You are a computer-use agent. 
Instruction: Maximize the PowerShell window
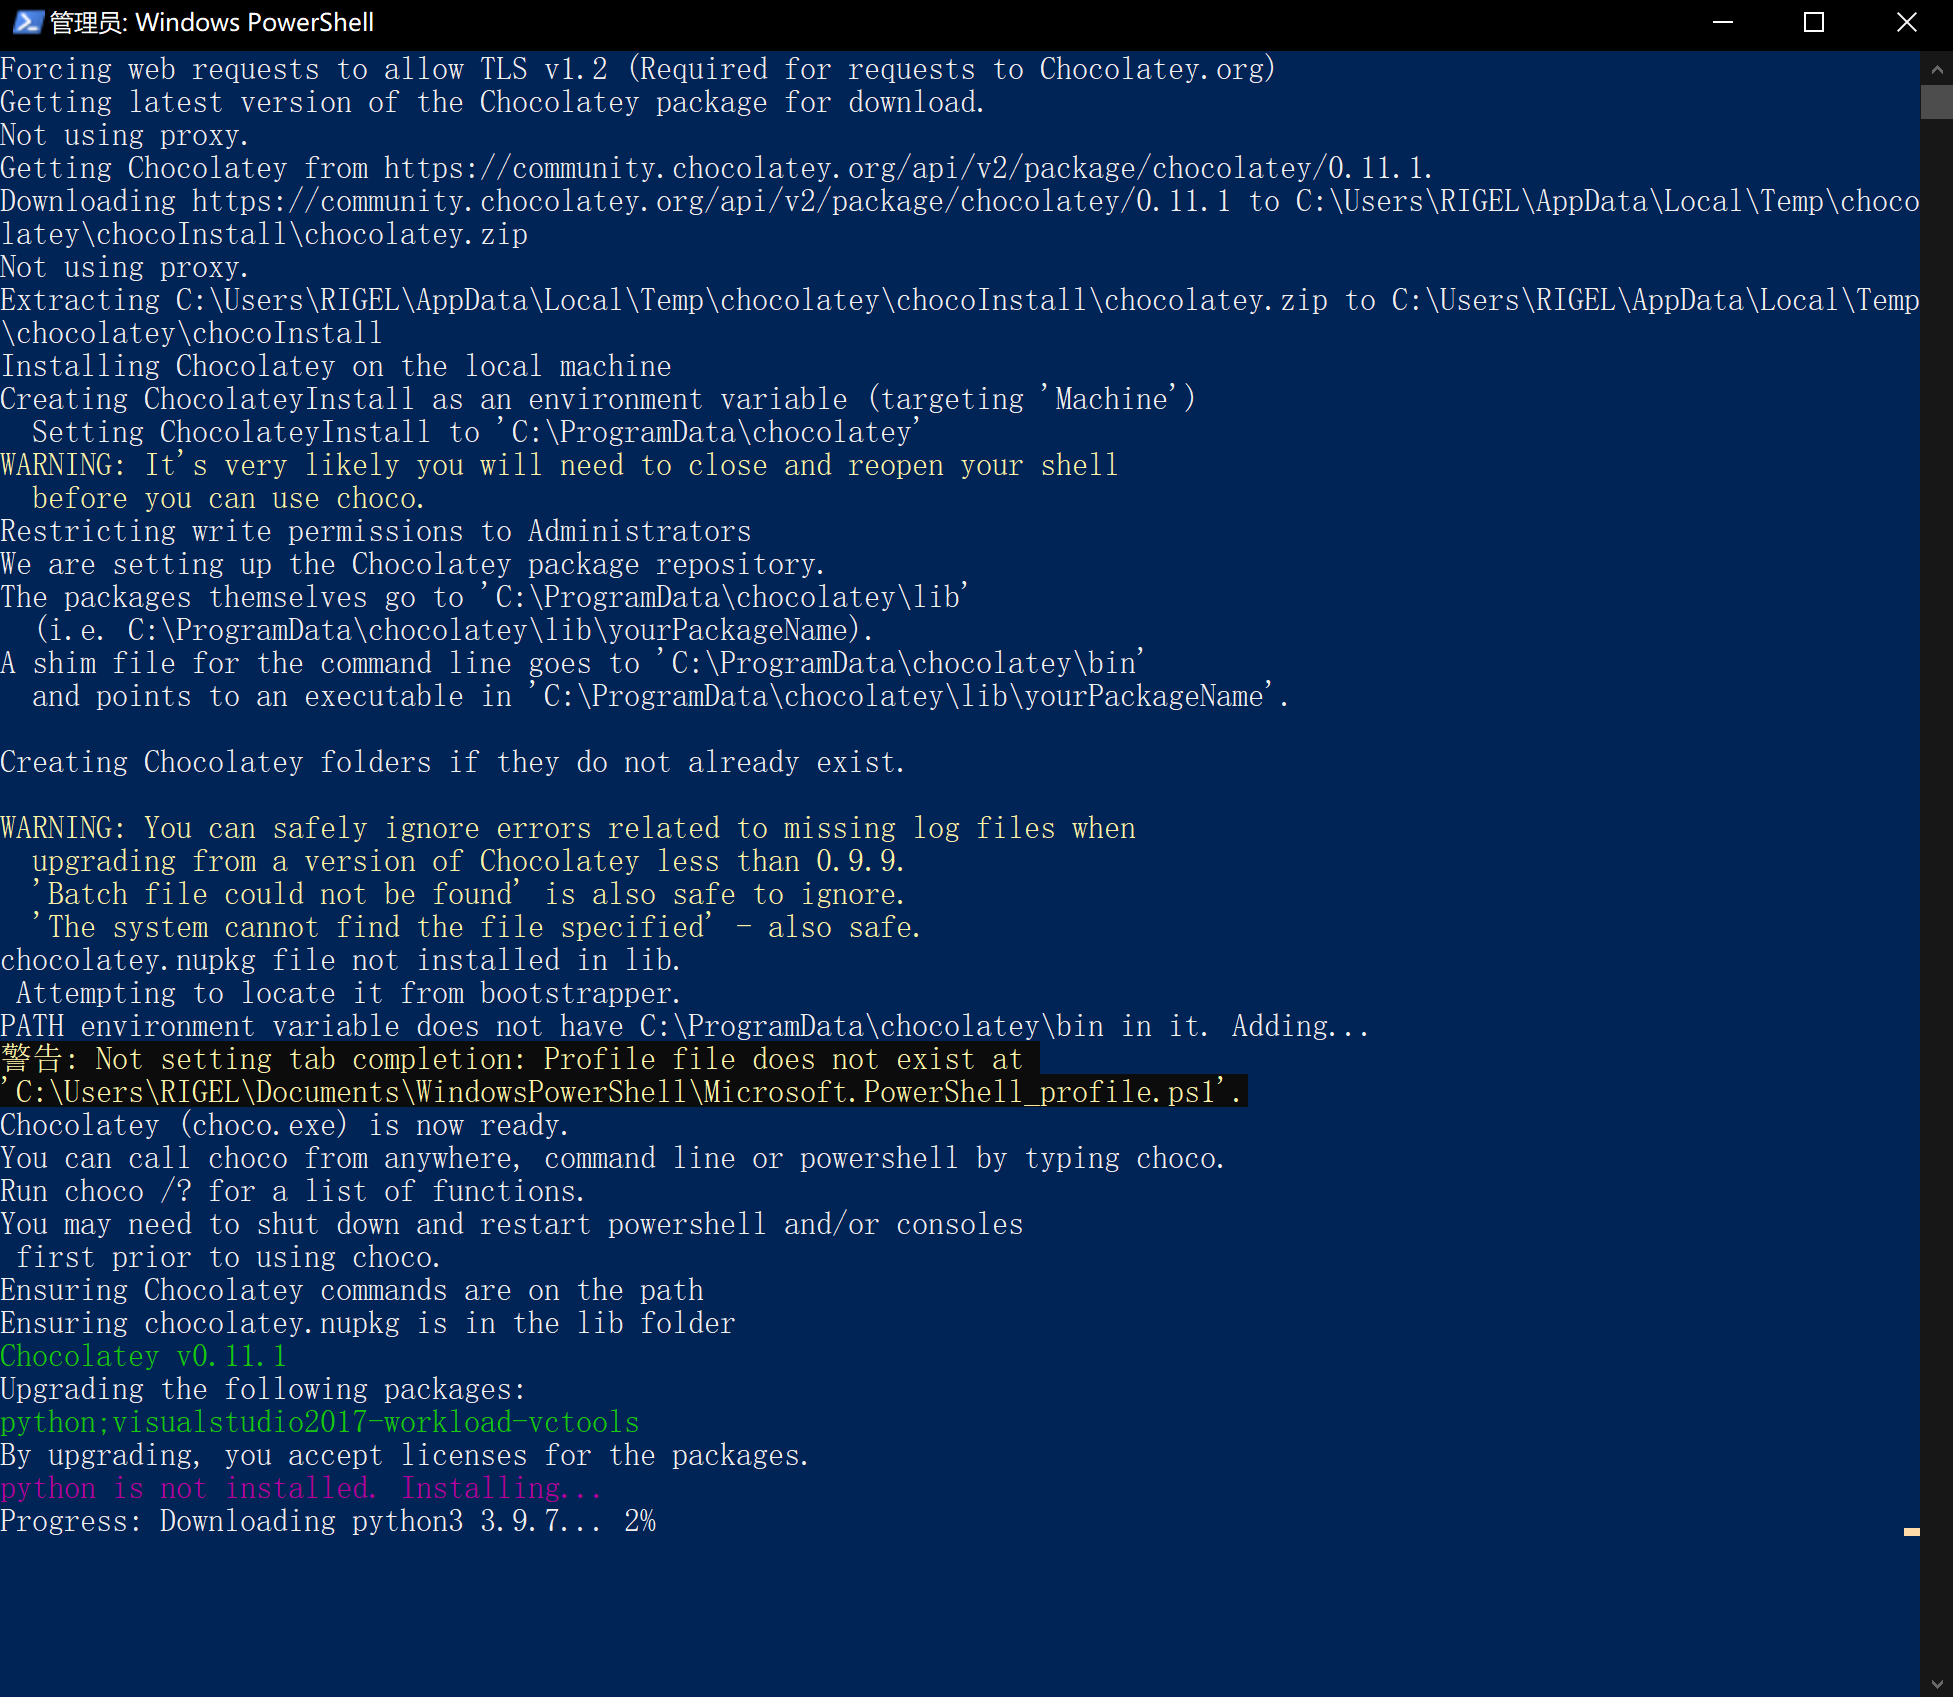click(1814, 22)
